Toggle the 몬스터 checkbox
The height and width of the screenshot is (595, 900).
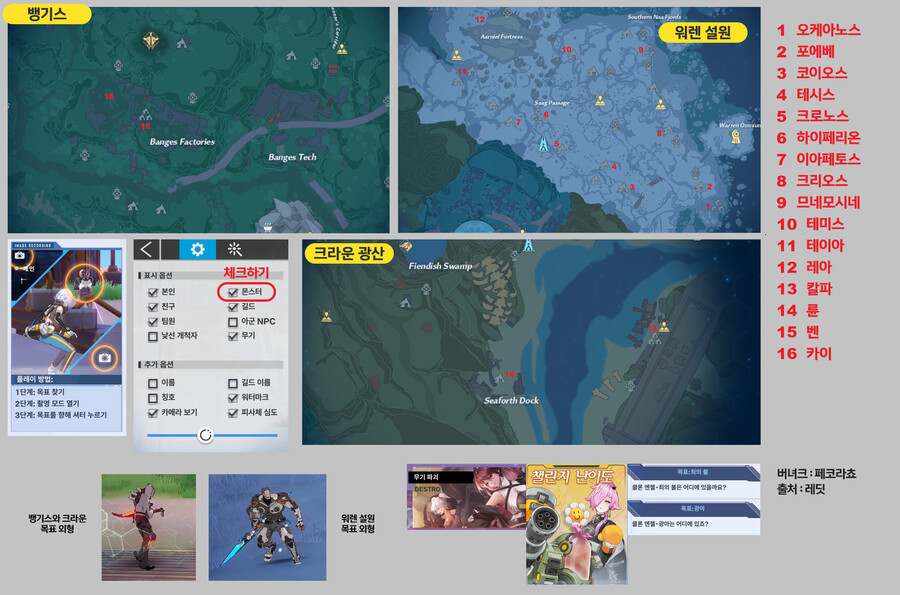pyautogui.click(x=233, y=292)
